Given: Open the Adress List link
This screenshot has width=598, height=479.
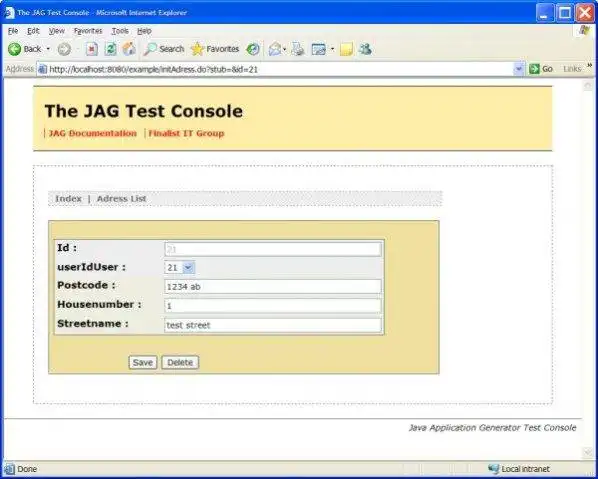Looking at the screenshot, I should (122, 199).
